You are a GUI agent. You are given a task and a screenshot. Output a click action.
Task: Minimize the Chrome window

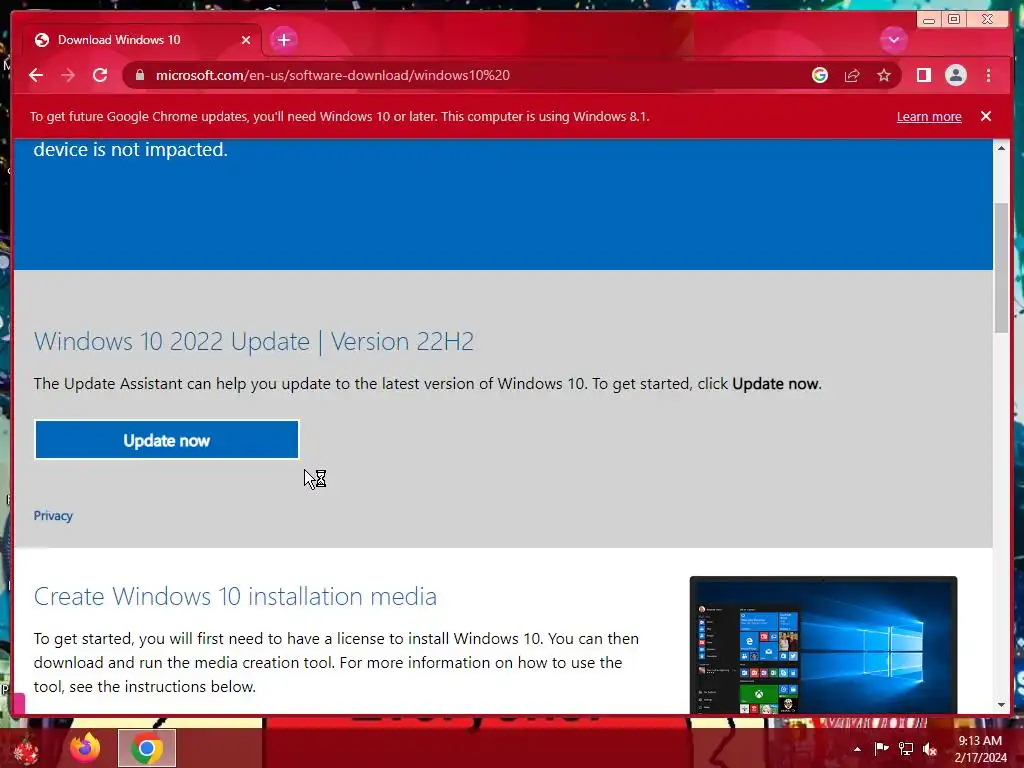click(x=928, y=20)
